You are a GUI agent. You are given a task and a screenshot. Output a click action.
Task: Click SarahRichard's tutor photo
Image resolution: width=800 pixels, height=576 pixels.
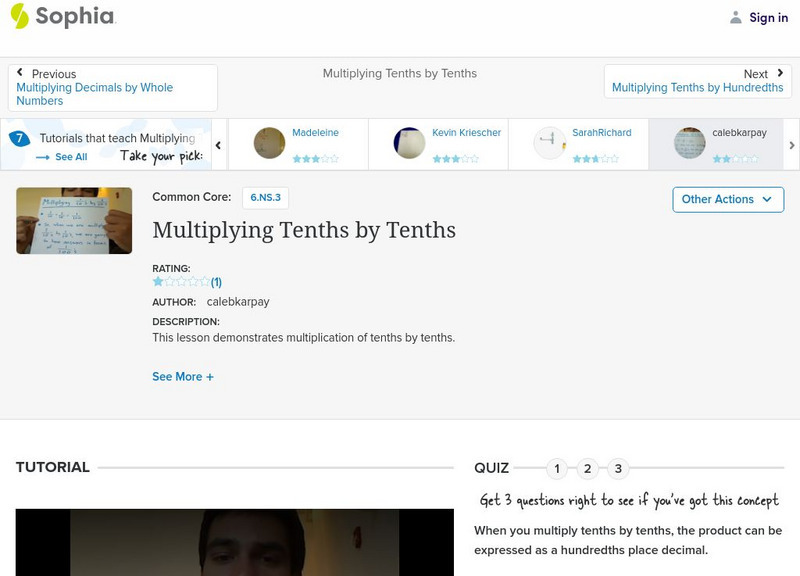click(548, 142)
